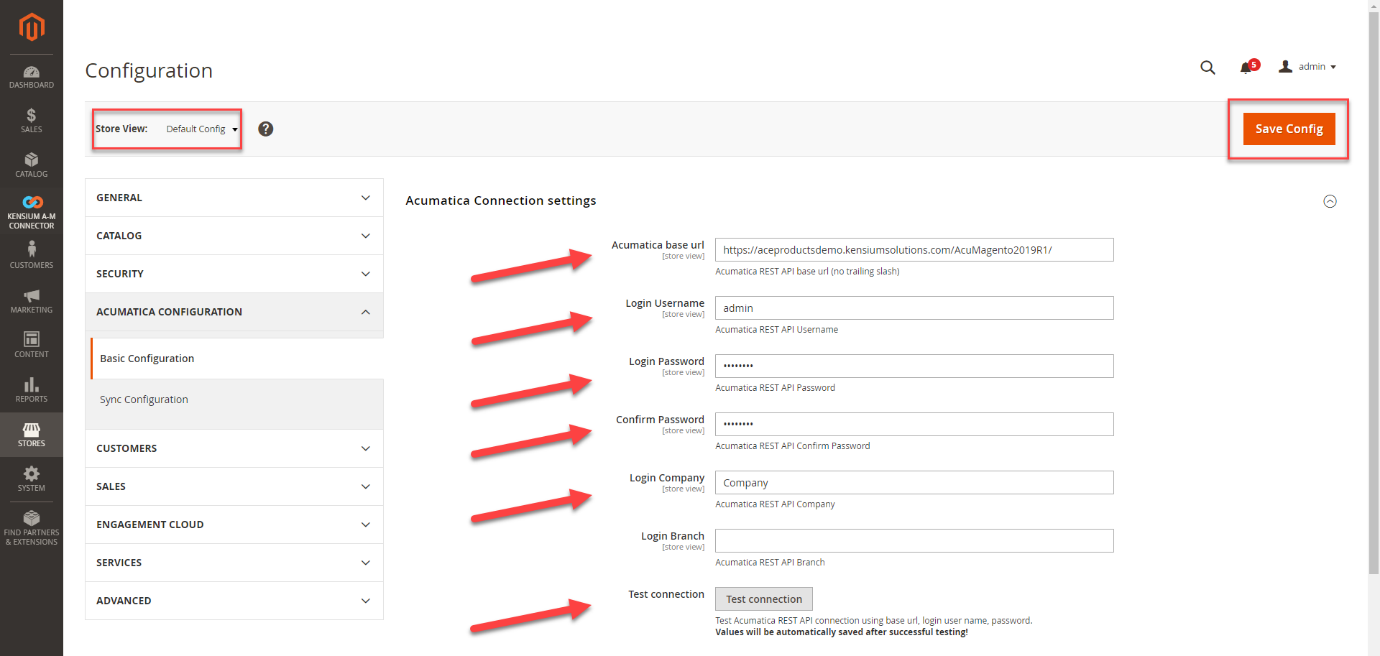Expand the Advanced config section
The image size is (1380, 656).
pyautogui.click(x=234, y=601)
